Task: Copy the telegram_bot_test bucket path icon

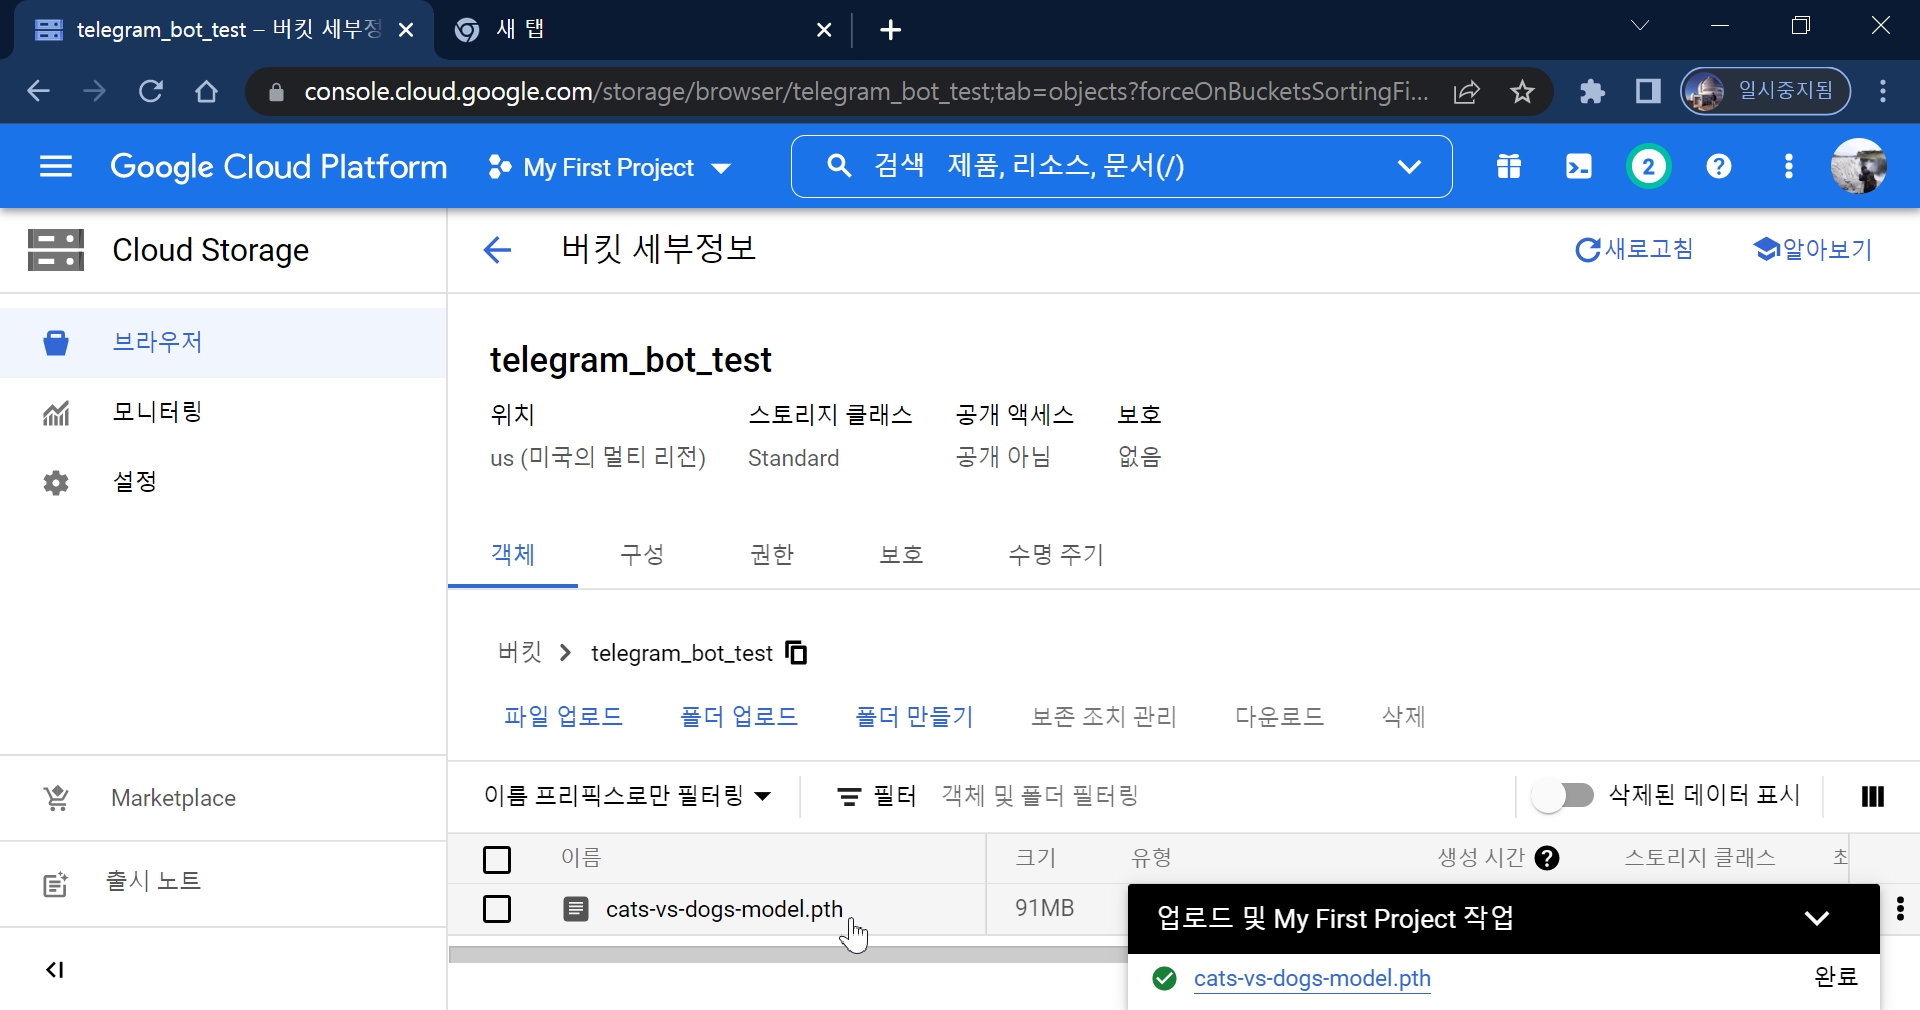Action: point(797,653)
